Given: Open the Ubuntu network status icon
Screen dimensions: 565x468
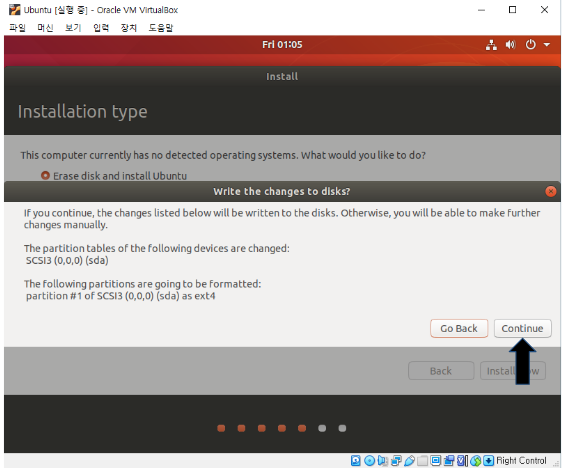Looking at the screenshot, I should [491, 45].
